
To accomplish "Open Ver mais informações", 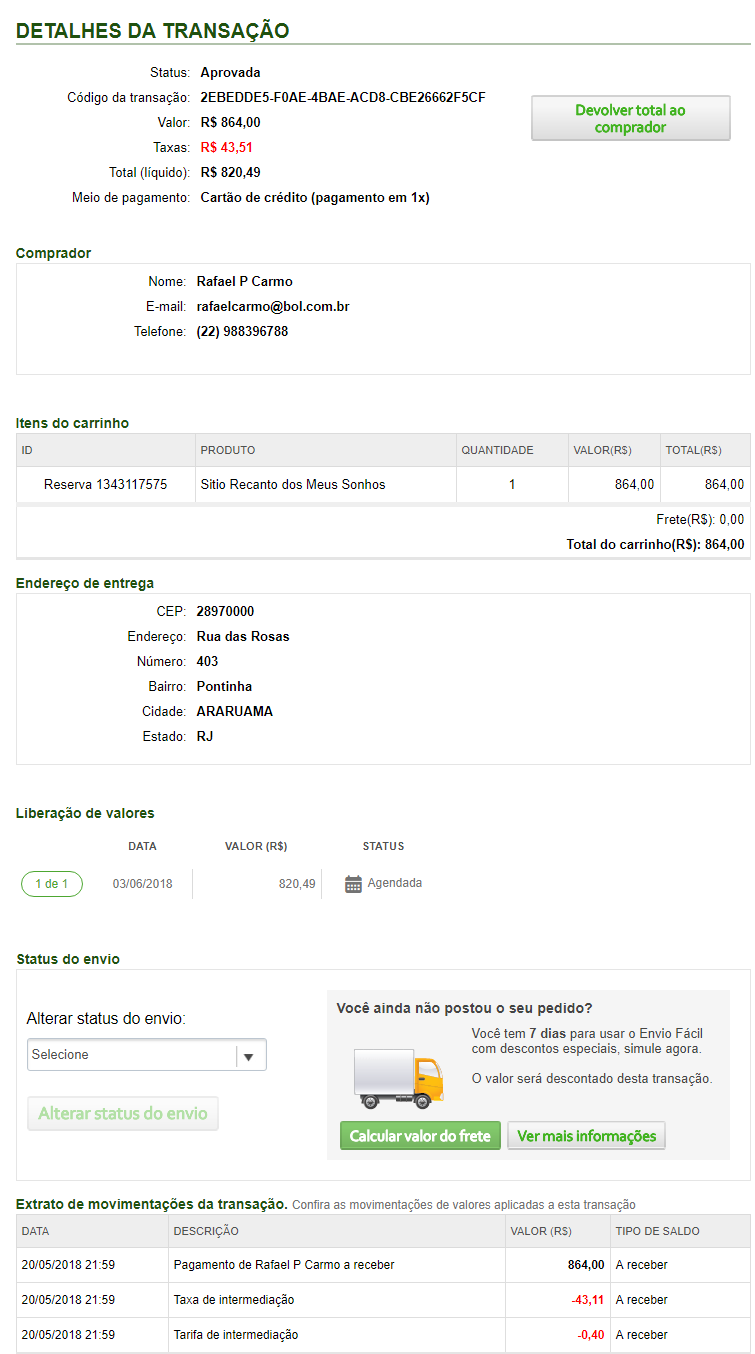I will [586, 1136].
